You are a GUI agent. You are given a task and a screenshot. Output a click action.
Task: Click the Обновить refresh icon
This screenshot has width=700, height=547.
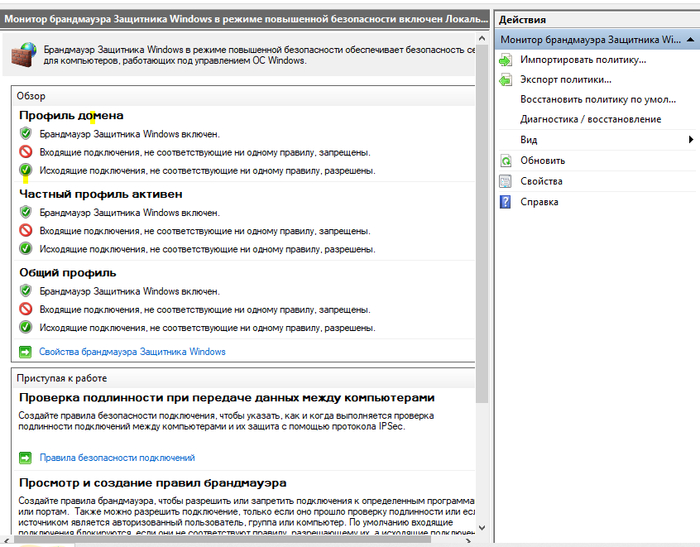tap(505, 161)
